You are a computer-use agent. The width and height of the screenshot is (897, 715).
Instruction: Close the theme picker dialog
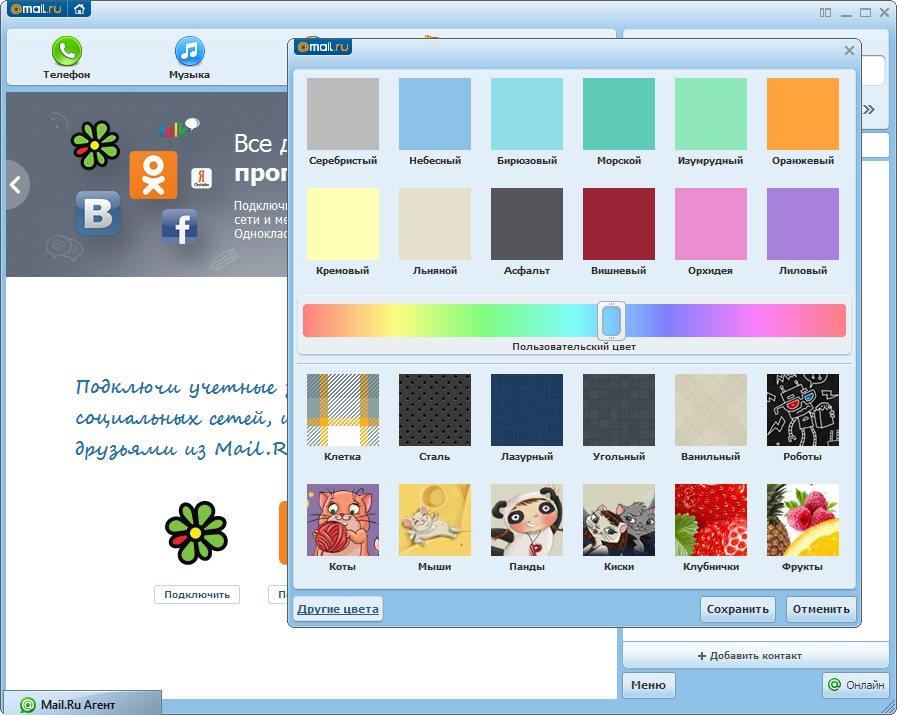849,50
